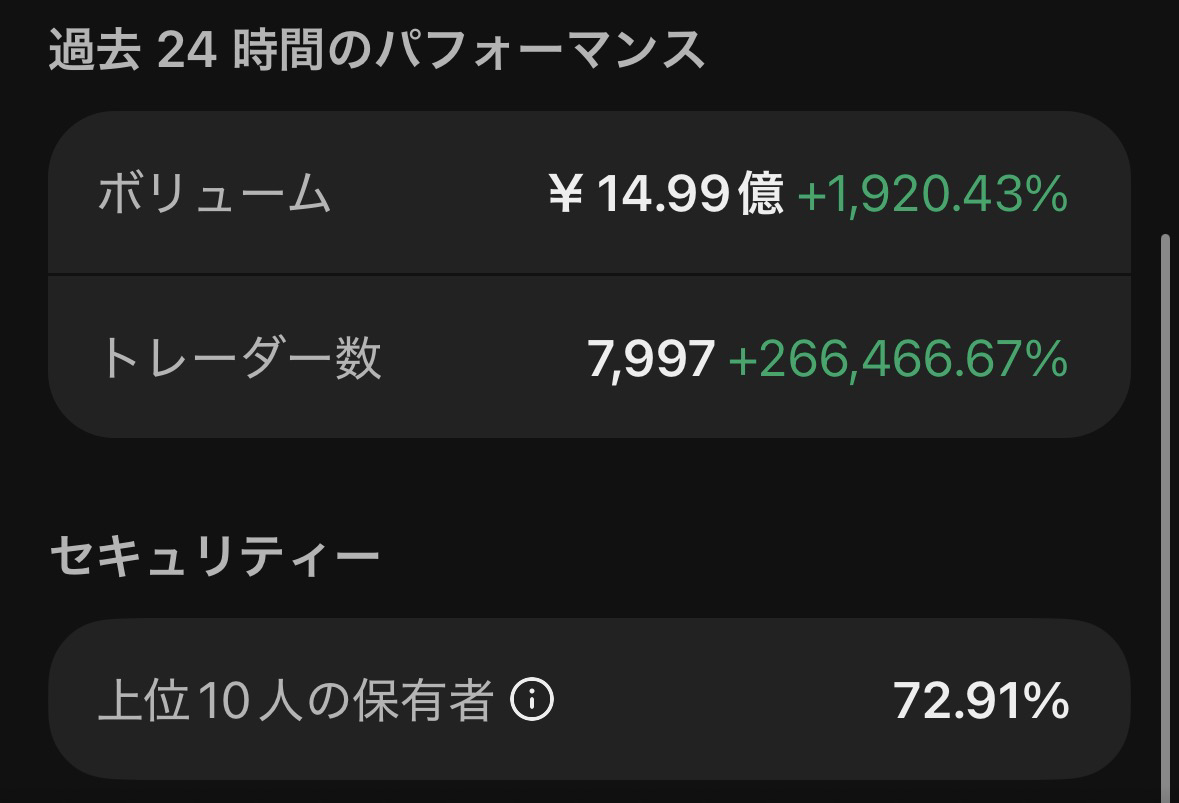
Task: Click the green +266,466.67% change
Action: click(x=898, y=358)
